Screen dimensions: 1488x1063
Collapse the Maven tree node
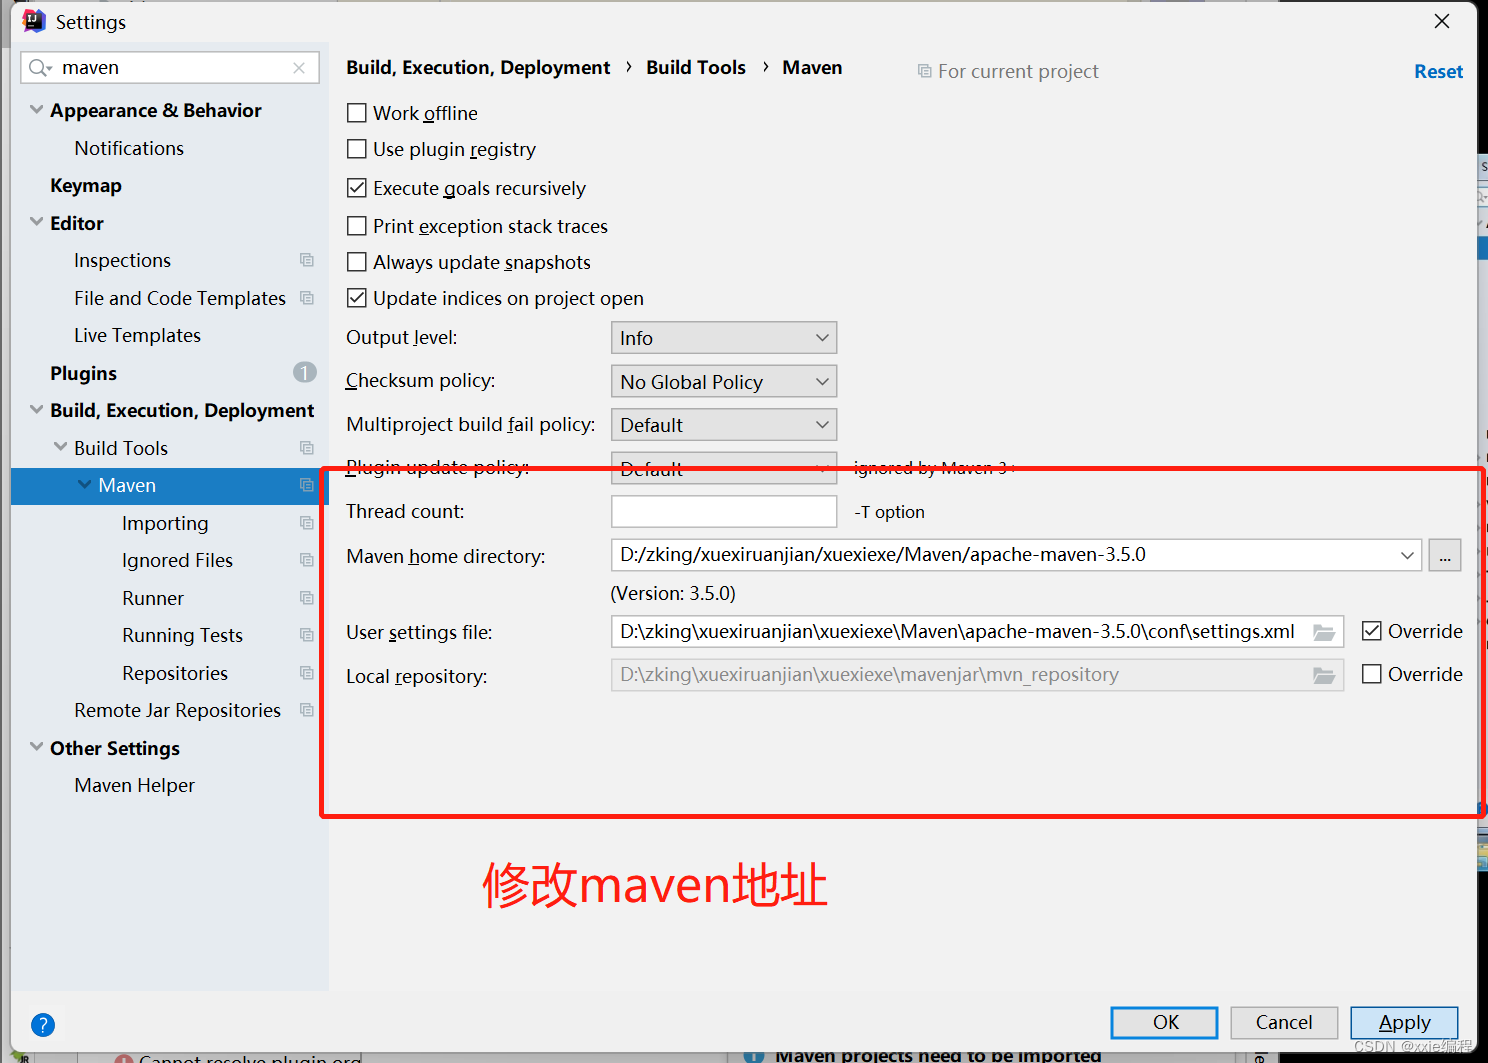coord(84,484)
